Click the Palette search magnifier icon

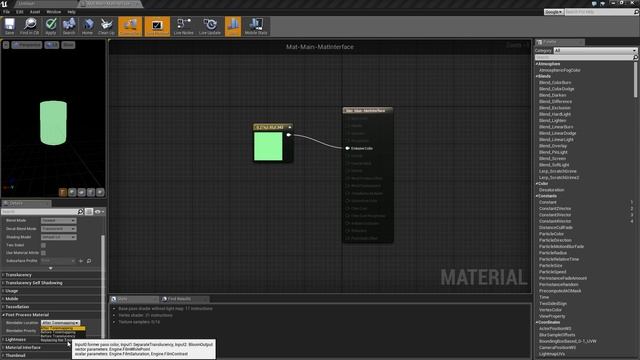click(635, 58)
